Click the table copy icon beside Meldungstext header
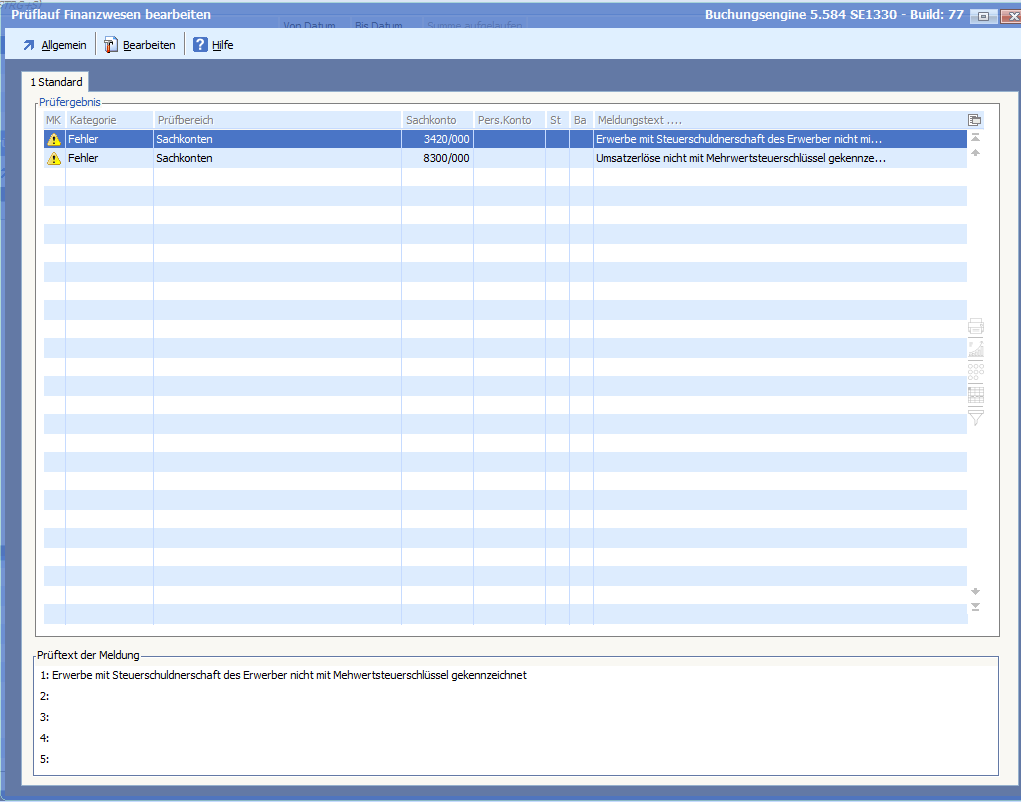This screenshot has height=802, width=1021. 975,120
